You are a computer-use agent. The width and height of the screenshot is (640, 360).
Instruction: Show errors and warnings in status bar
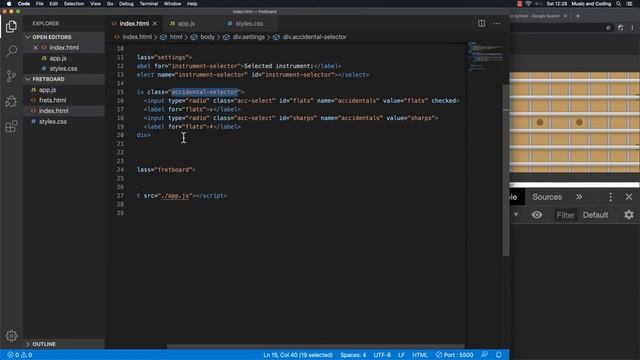point(20,355)
